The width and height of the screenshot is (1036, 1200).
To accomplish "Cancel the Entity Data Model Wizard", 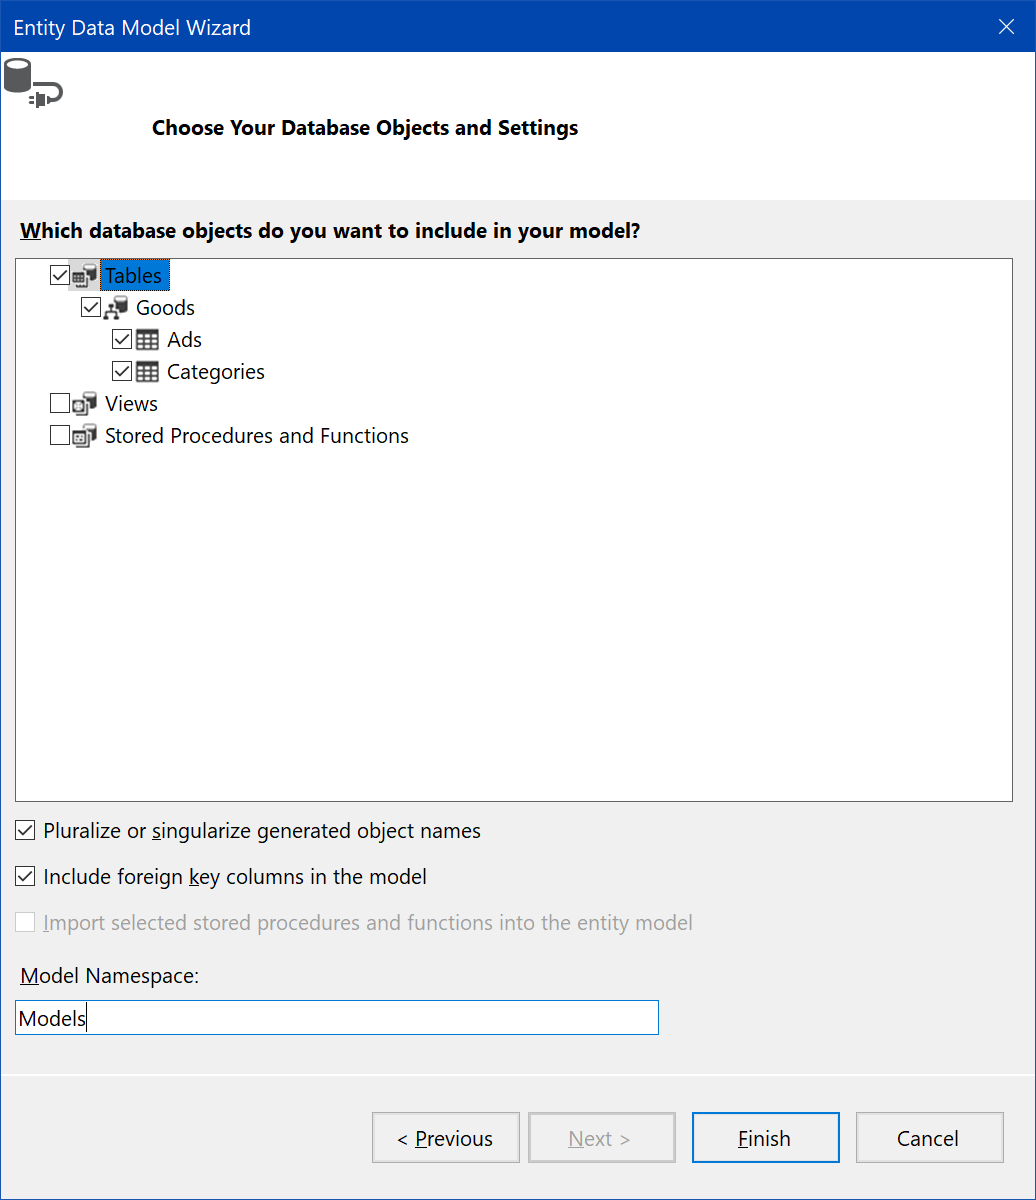I will pos(929,1138).
